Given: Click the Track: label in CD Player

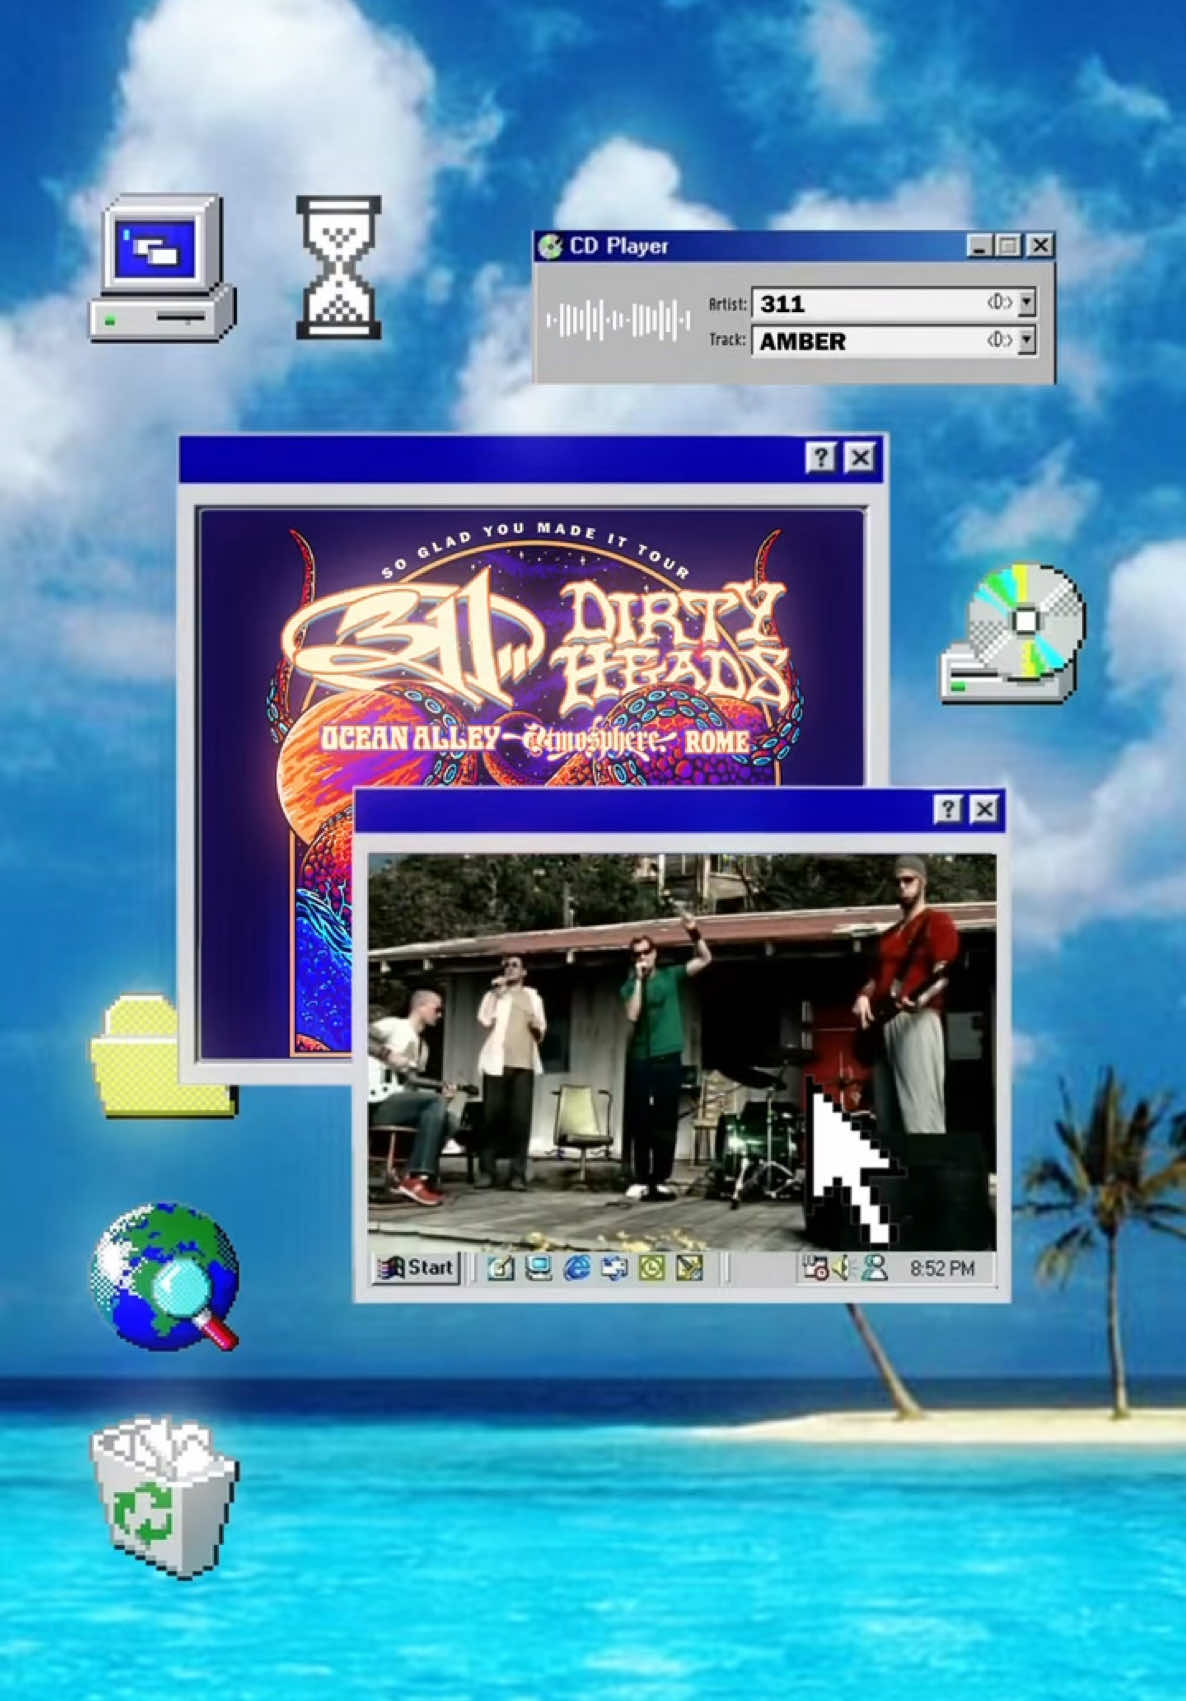Looking at the screenshot, I should point(728,340).
